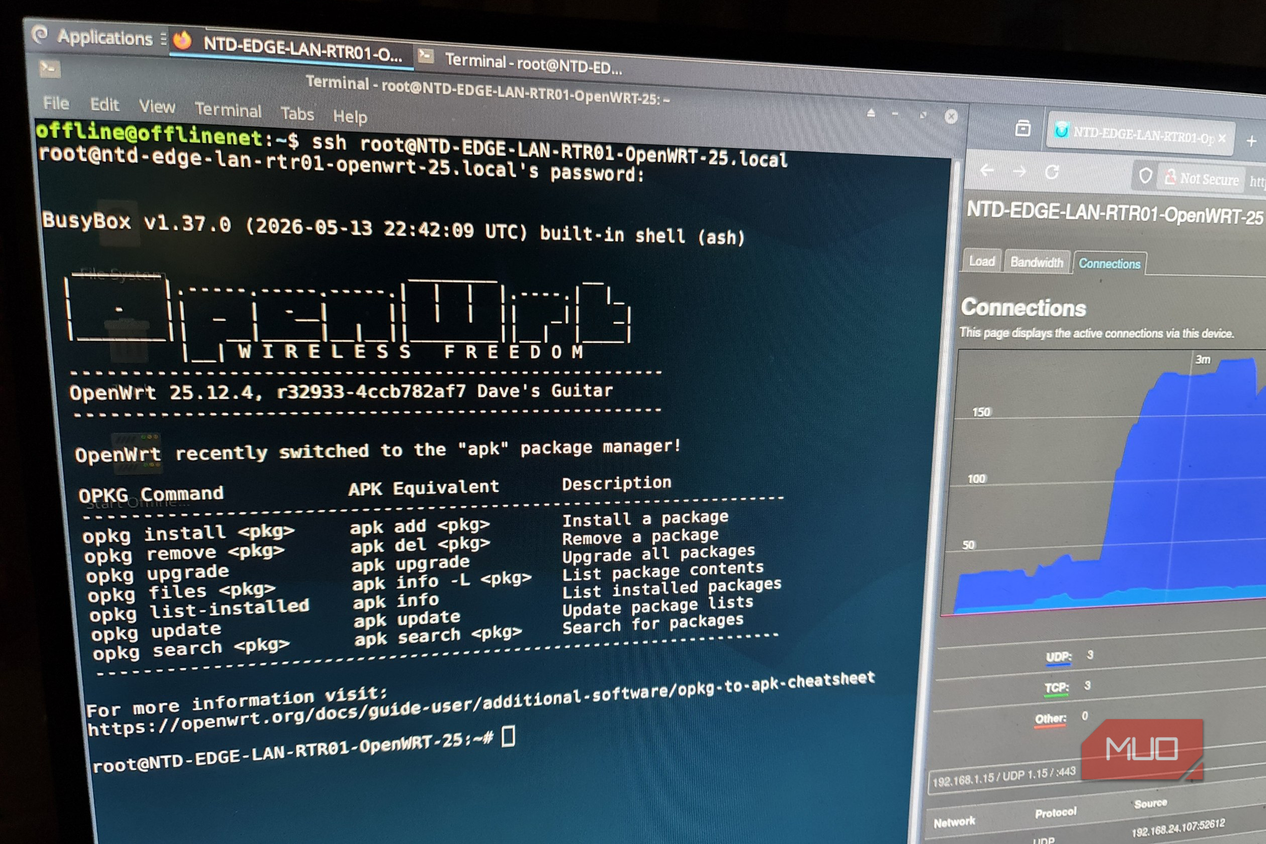
Task: Click the Terminal window maximize button
Action: tap(922, 115)
